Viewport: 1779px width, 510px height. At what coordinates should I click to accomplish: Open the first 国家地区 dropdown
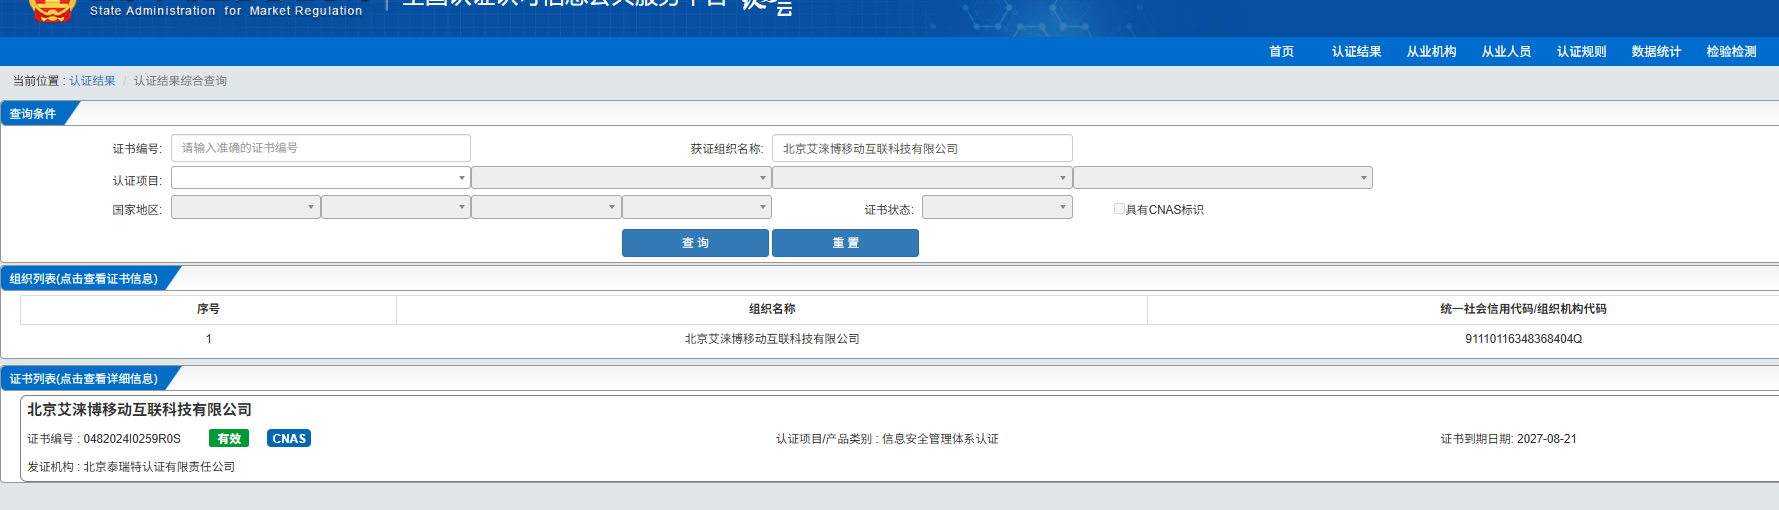coord(245,207)
